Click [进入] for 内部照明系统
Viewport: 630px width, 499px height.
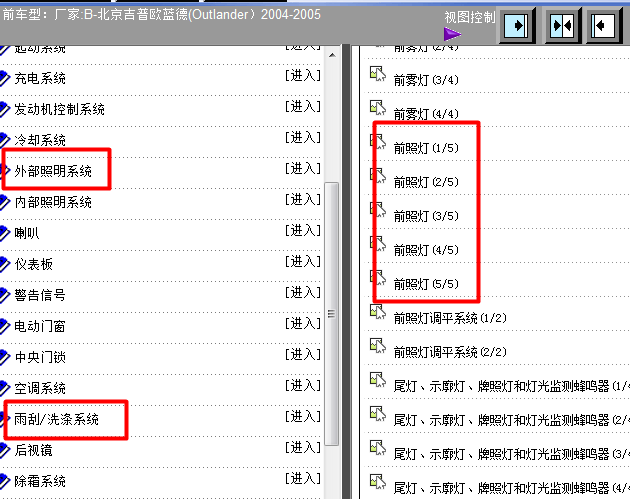303,199
